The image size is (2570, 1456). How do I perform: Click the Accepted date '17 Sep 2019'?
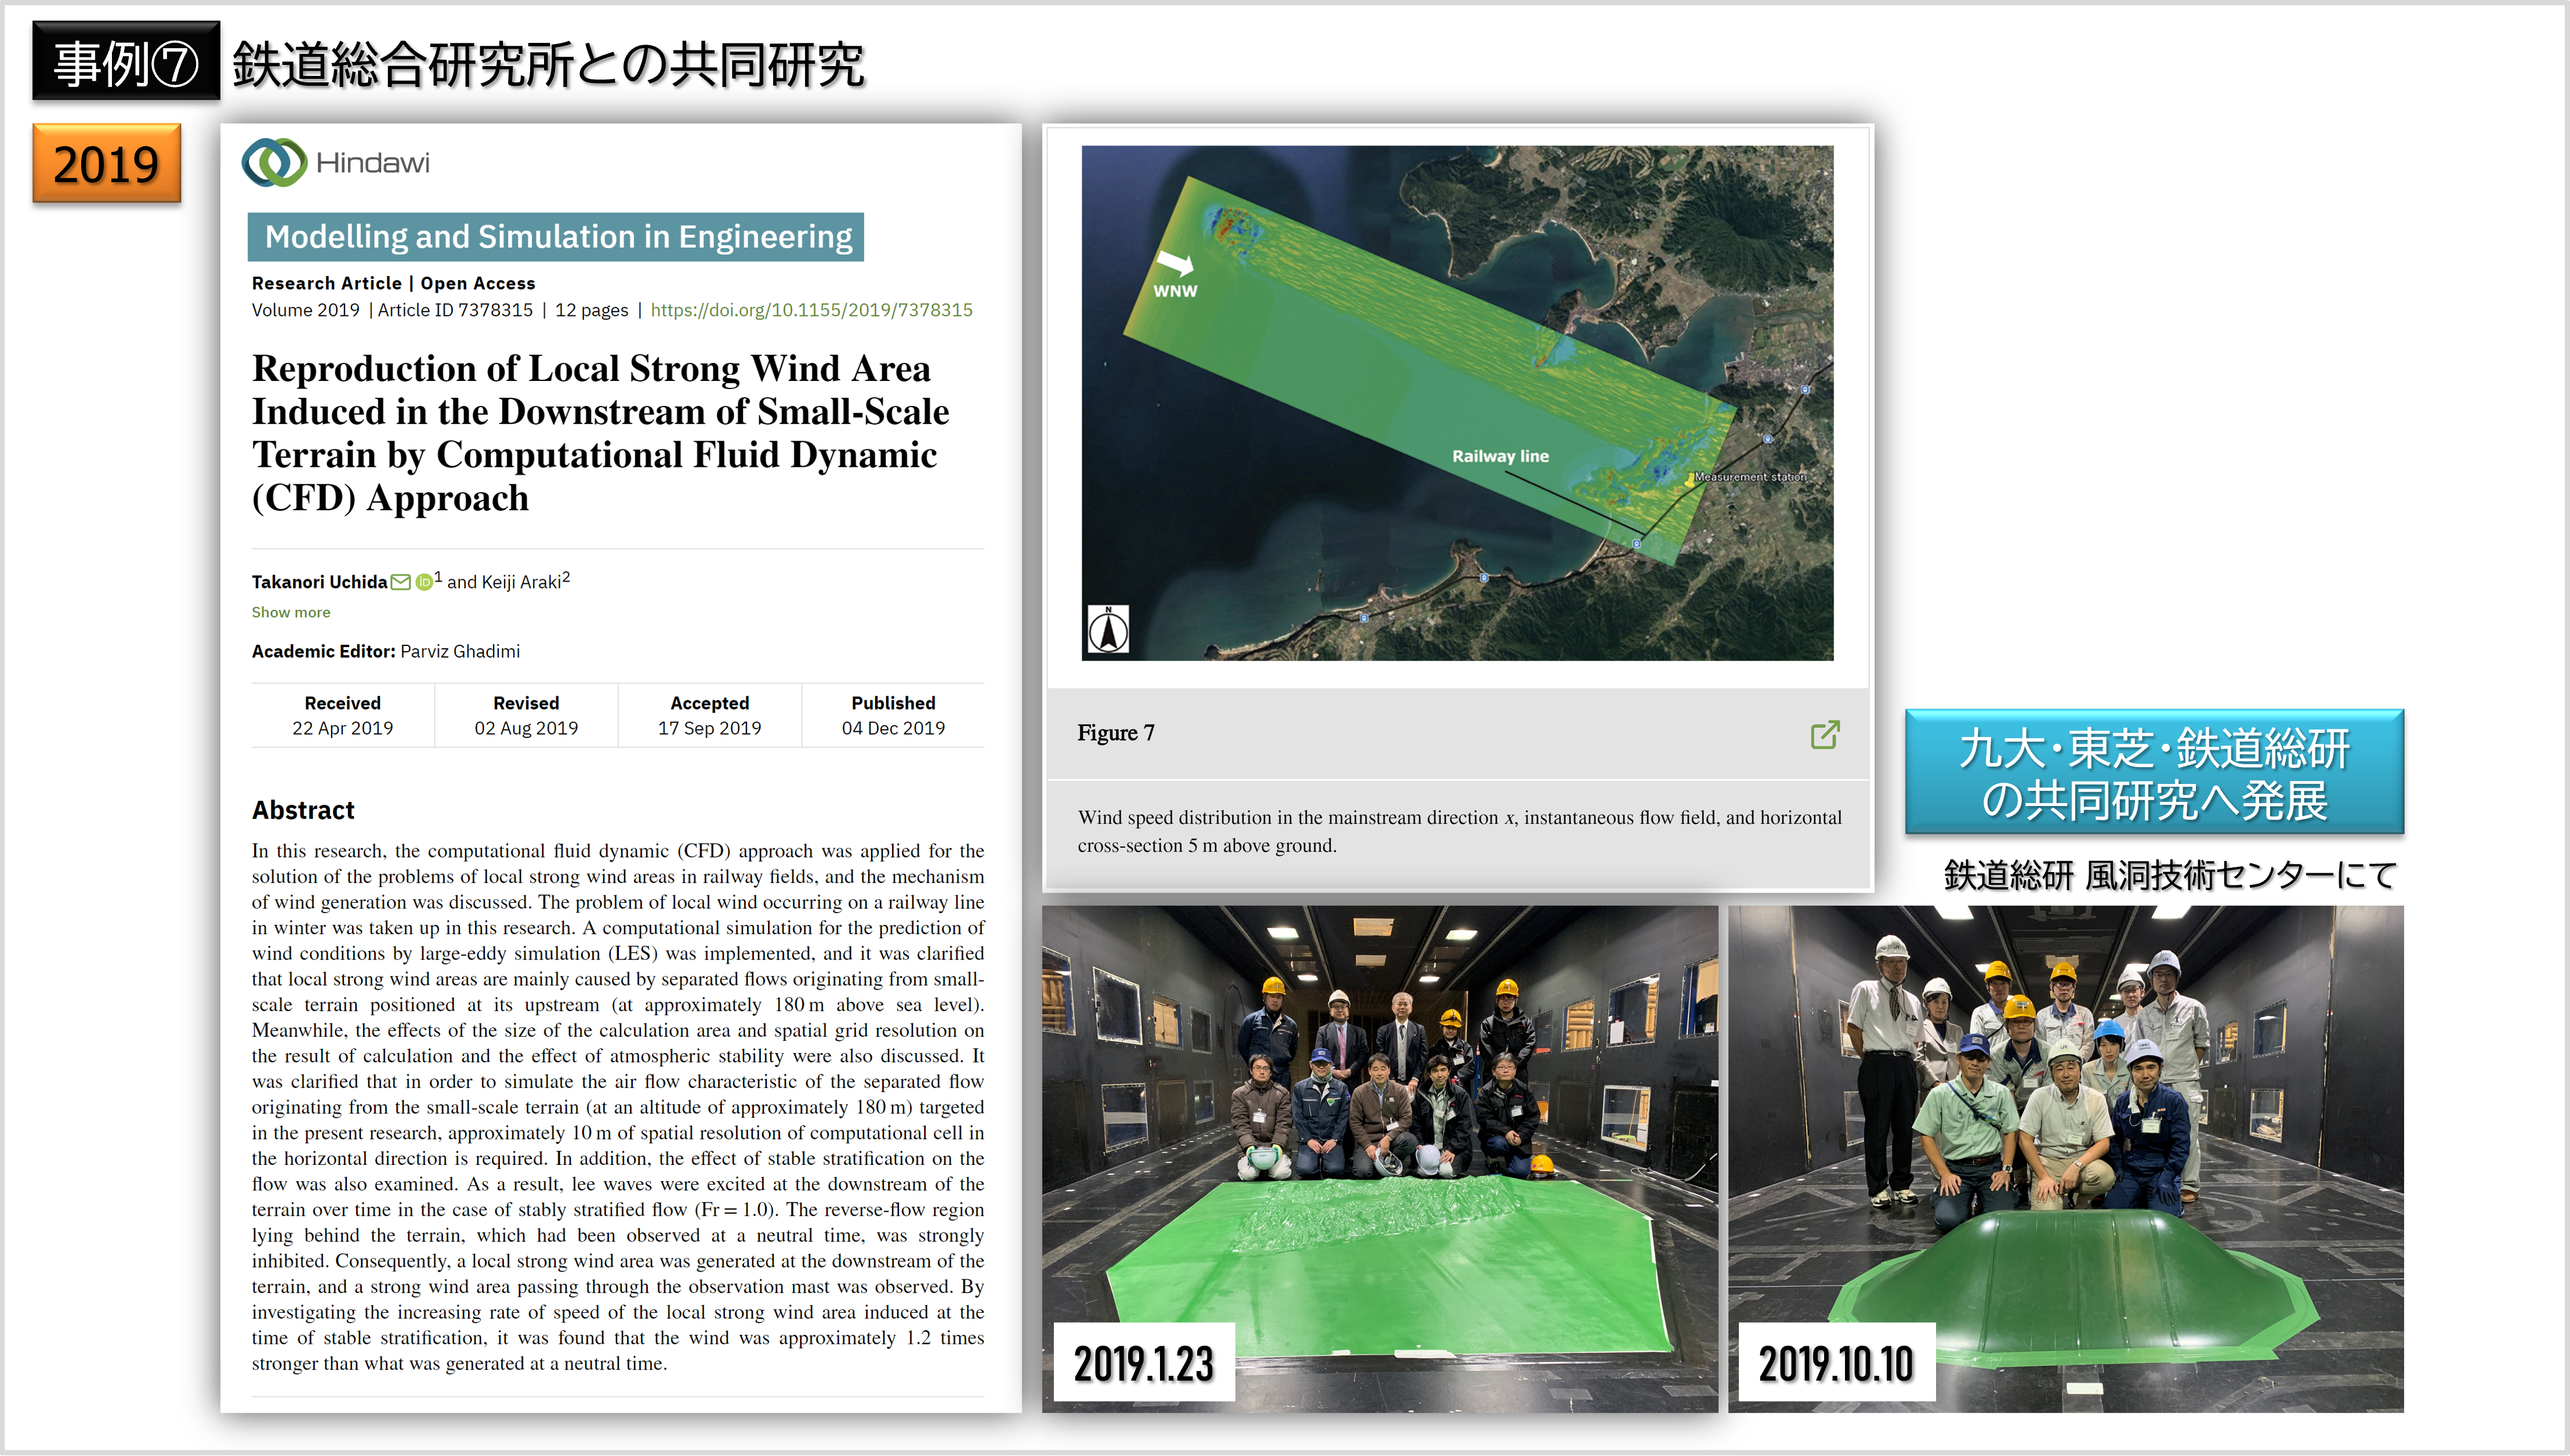pos(710,728)
